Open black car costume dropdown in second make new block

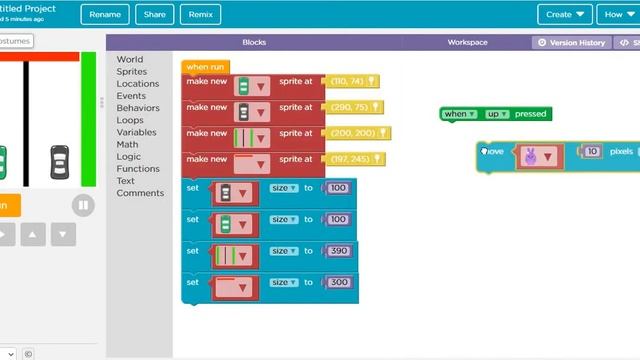252,112
